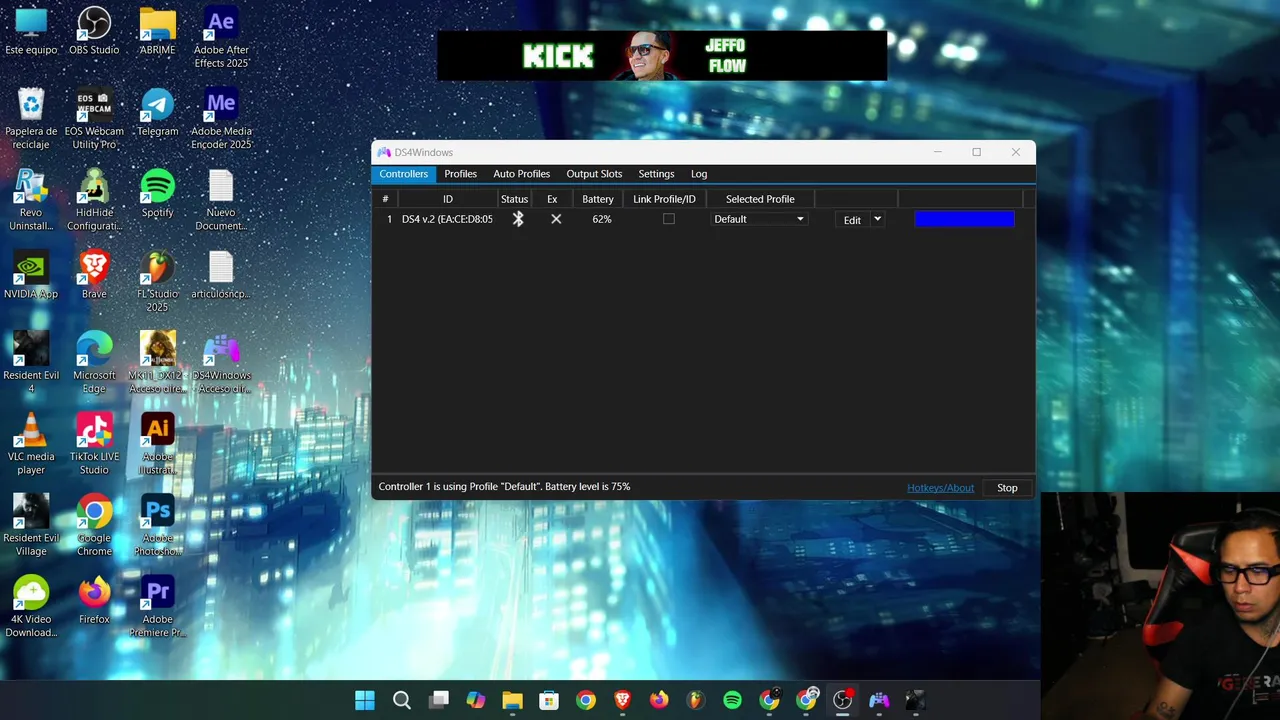Select the Nuevo Documento text file icon
The height and width of the screenshot is (720, 1280).
pos(221,200)
